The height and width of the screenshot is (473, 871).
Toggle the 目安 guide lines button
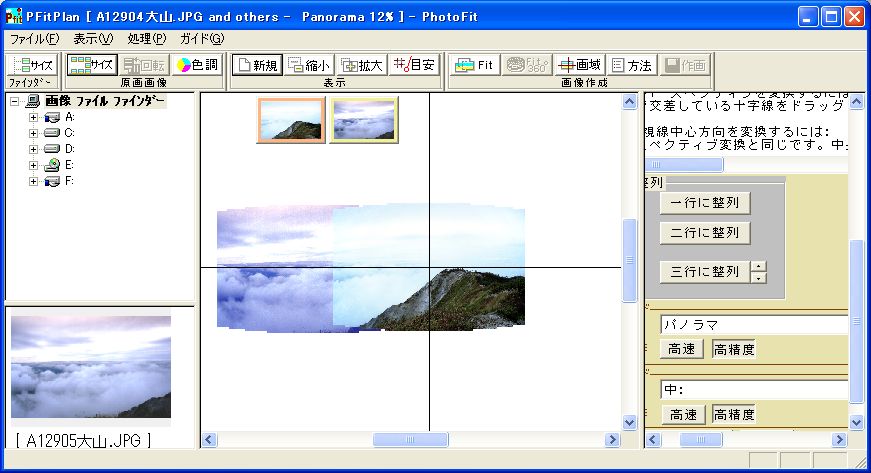click(x=414, y=65)
